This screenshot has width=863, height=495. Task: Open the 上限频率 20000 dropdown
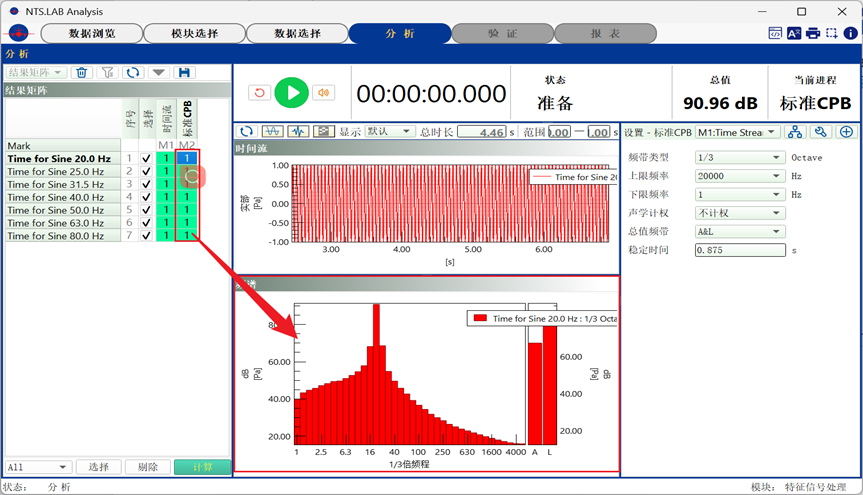(x=739, y=176)
